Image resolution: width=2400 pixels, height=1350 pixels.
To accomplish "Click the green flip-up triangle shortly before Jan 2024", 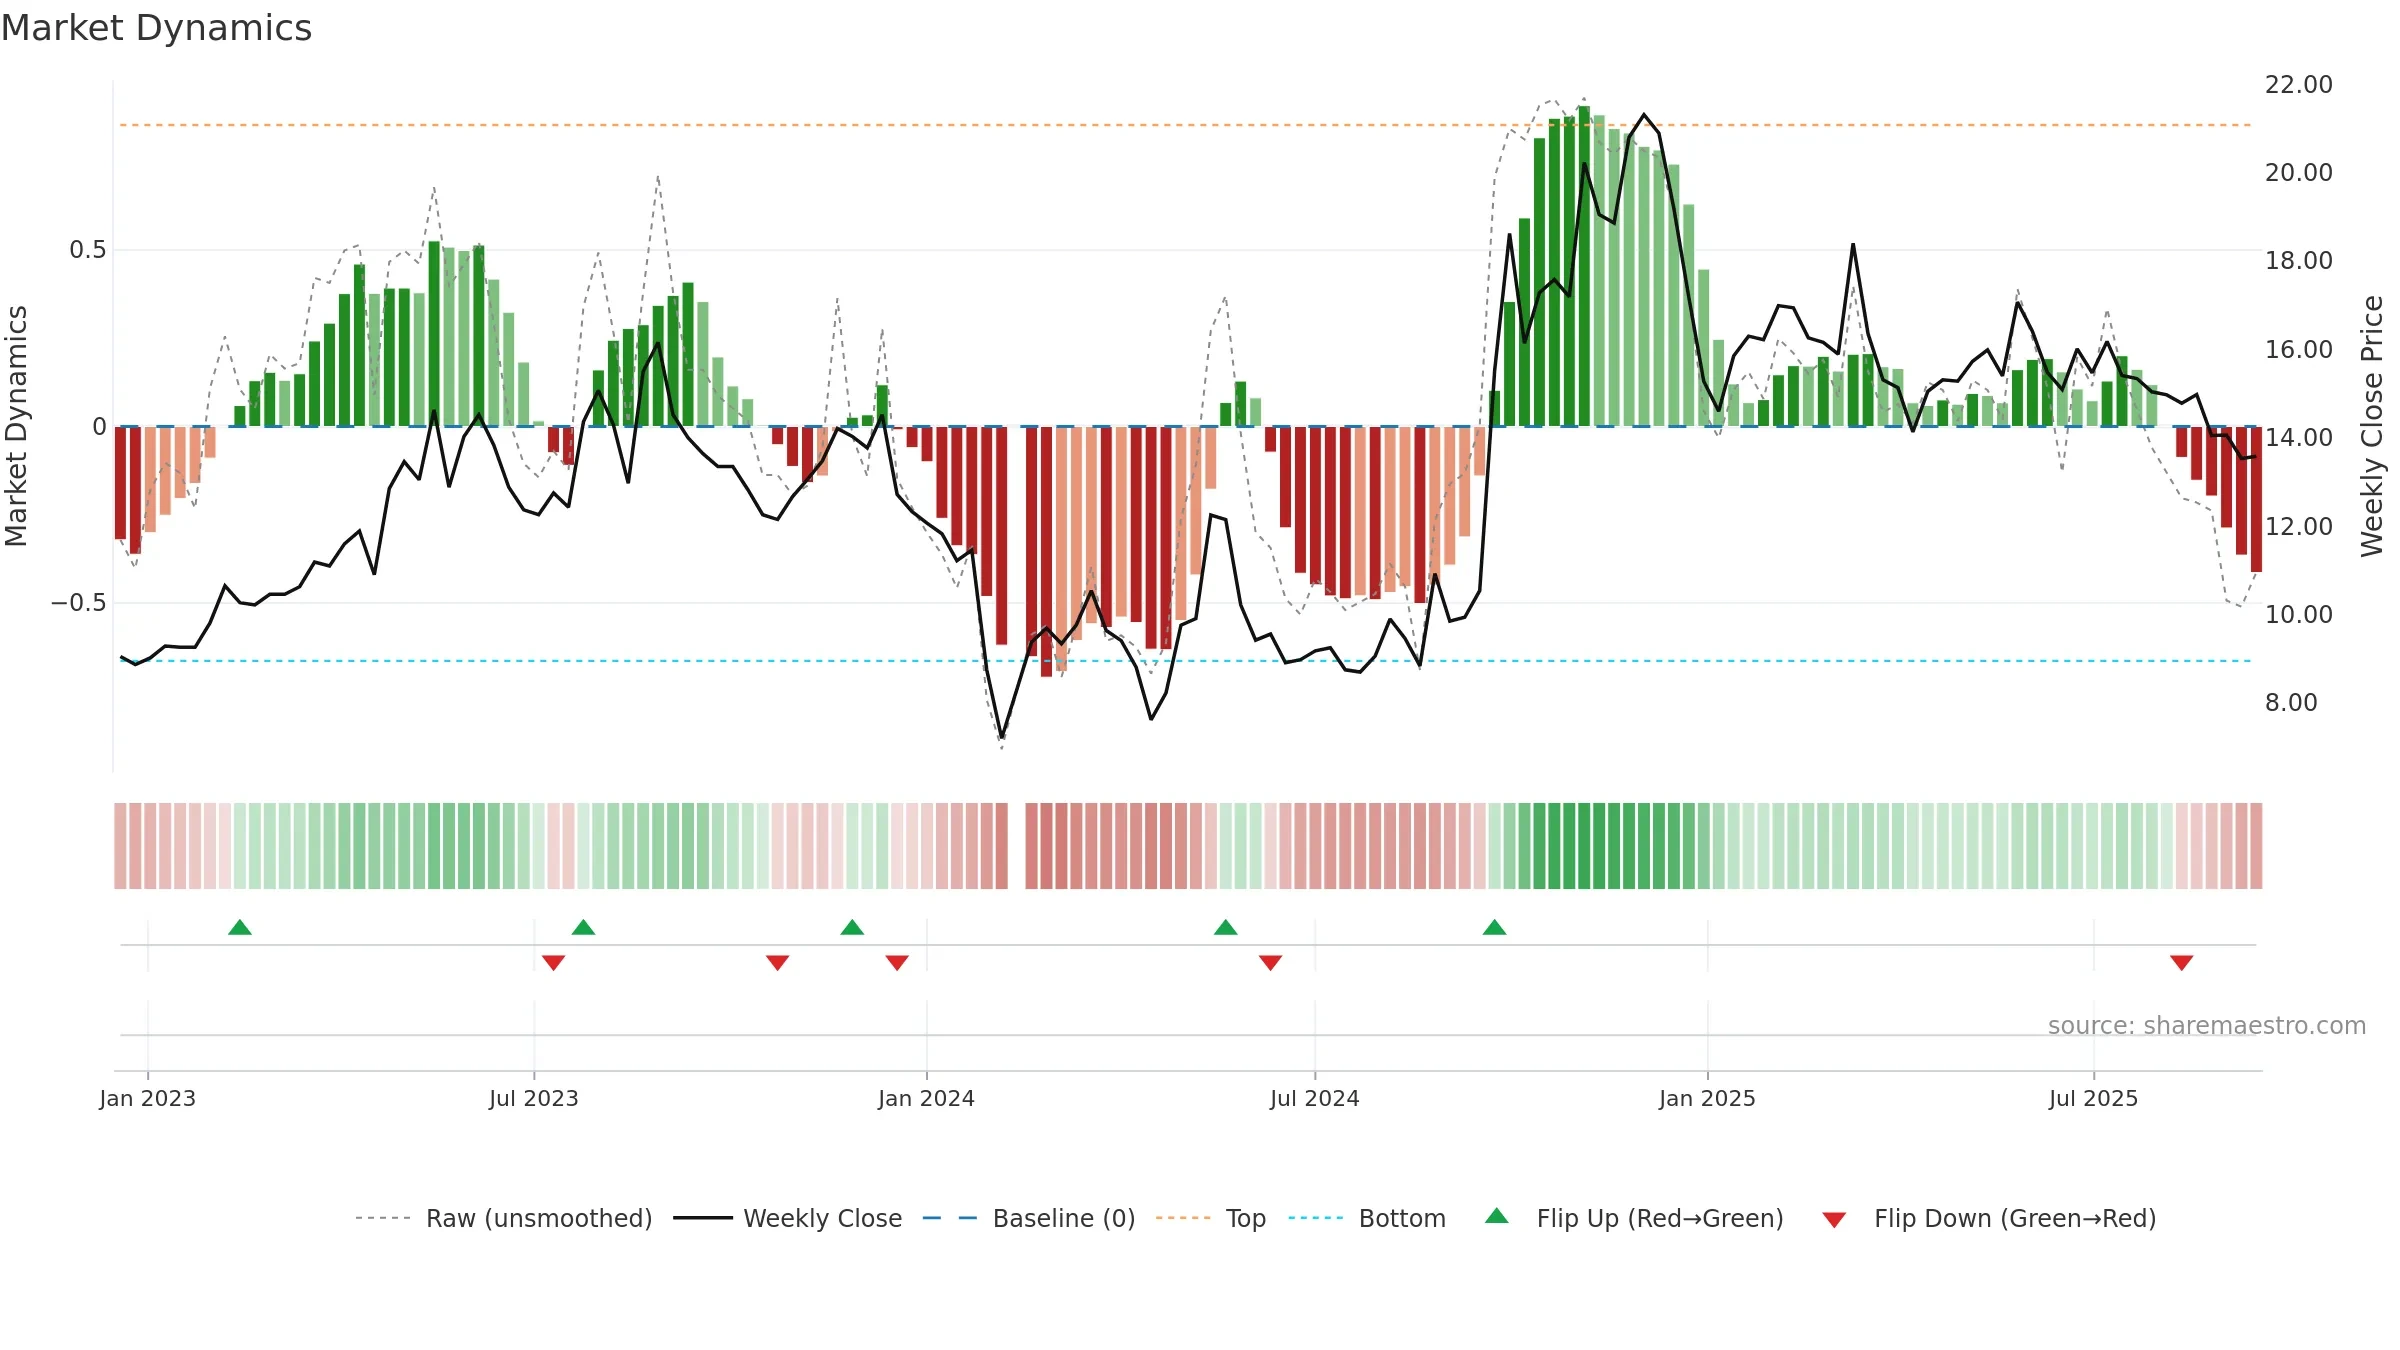I will (852, 927).
